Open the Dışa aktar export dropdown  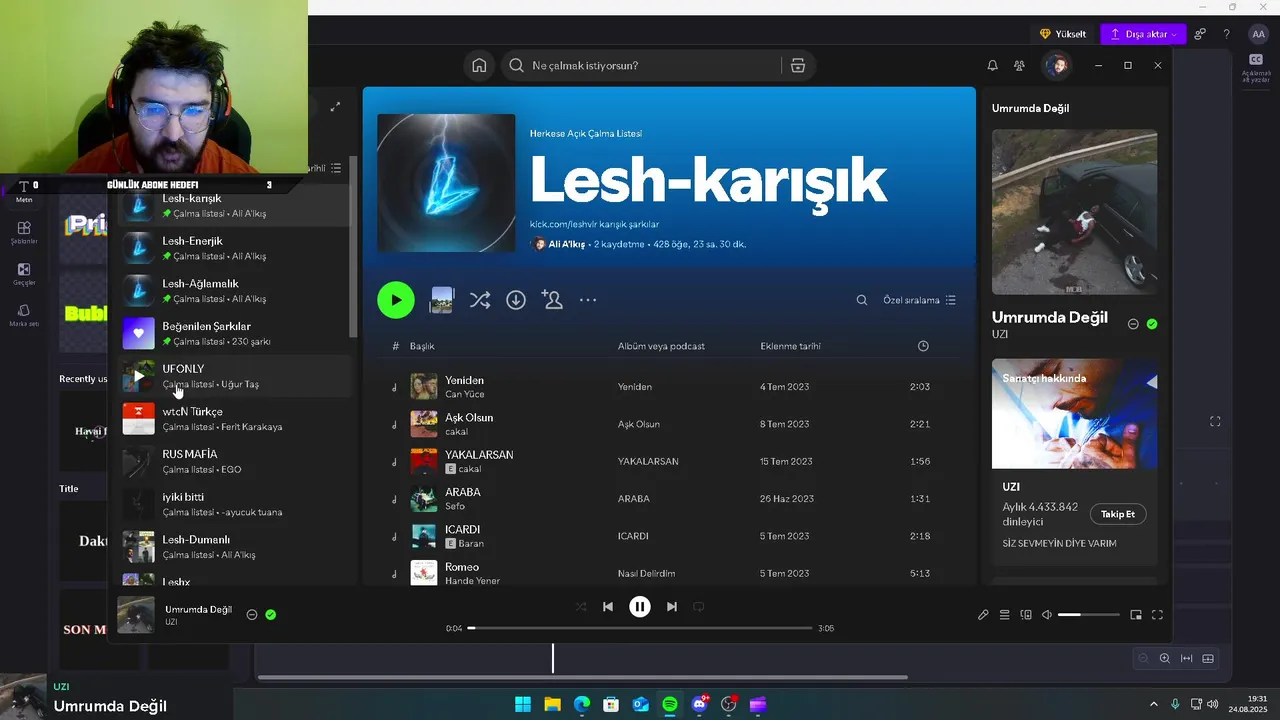1144,34
